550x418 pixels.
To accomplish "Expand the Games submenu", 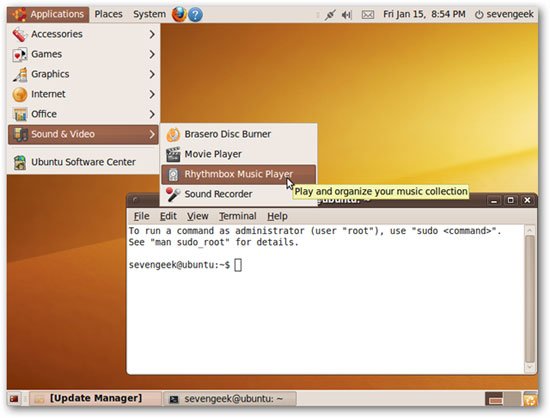I will point(83,54).
